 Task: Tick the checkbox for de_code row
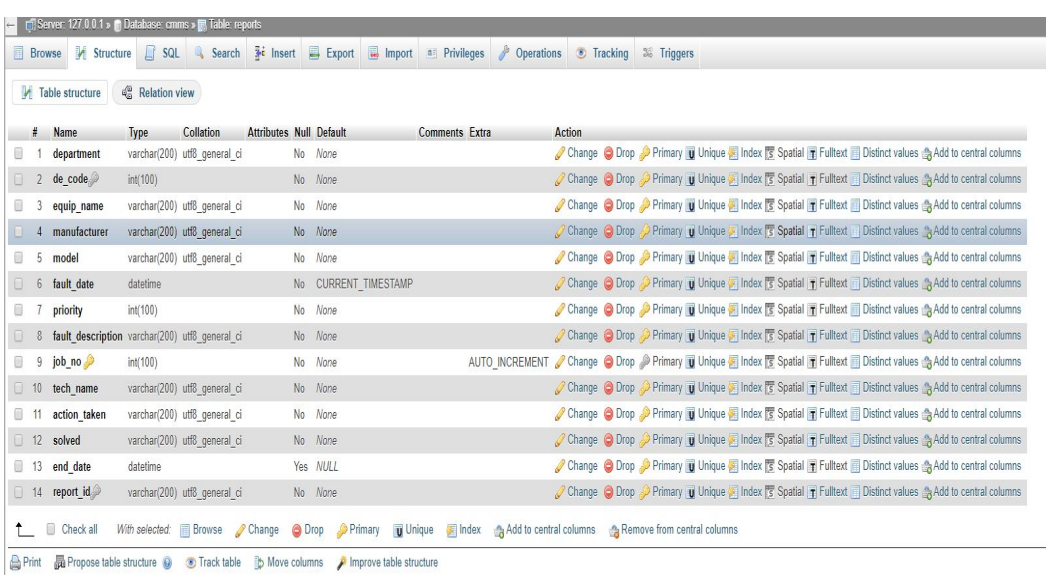click(19, 179)
